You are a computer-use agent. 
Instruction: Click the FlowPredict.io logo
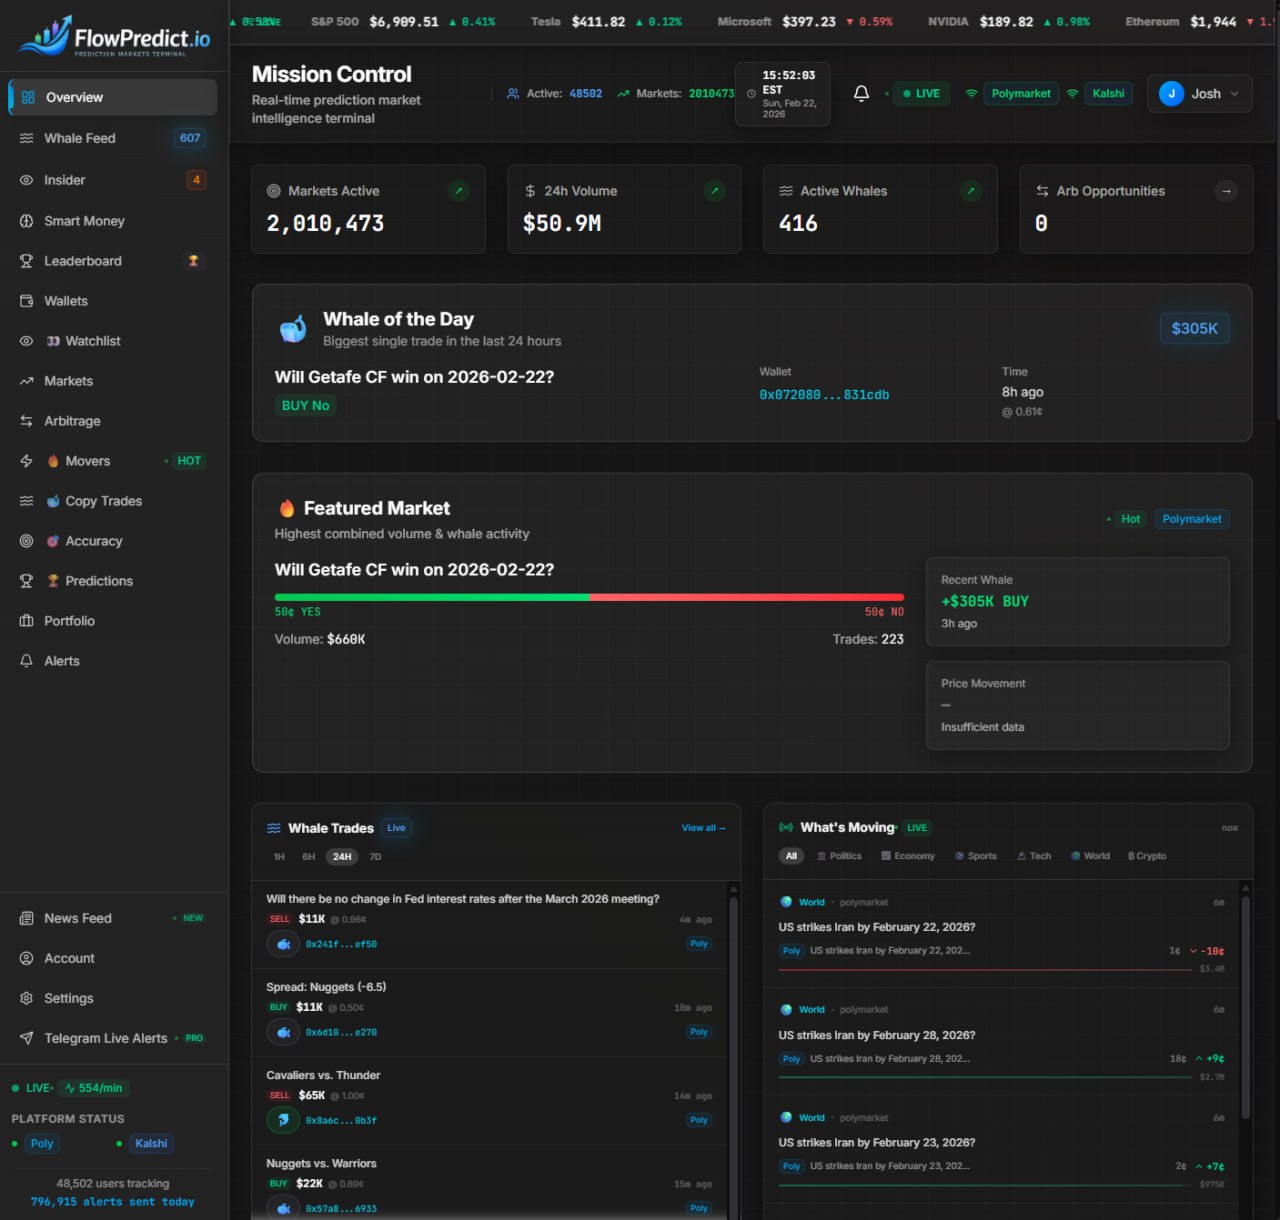pyautogui.click(x=114, y=37)
